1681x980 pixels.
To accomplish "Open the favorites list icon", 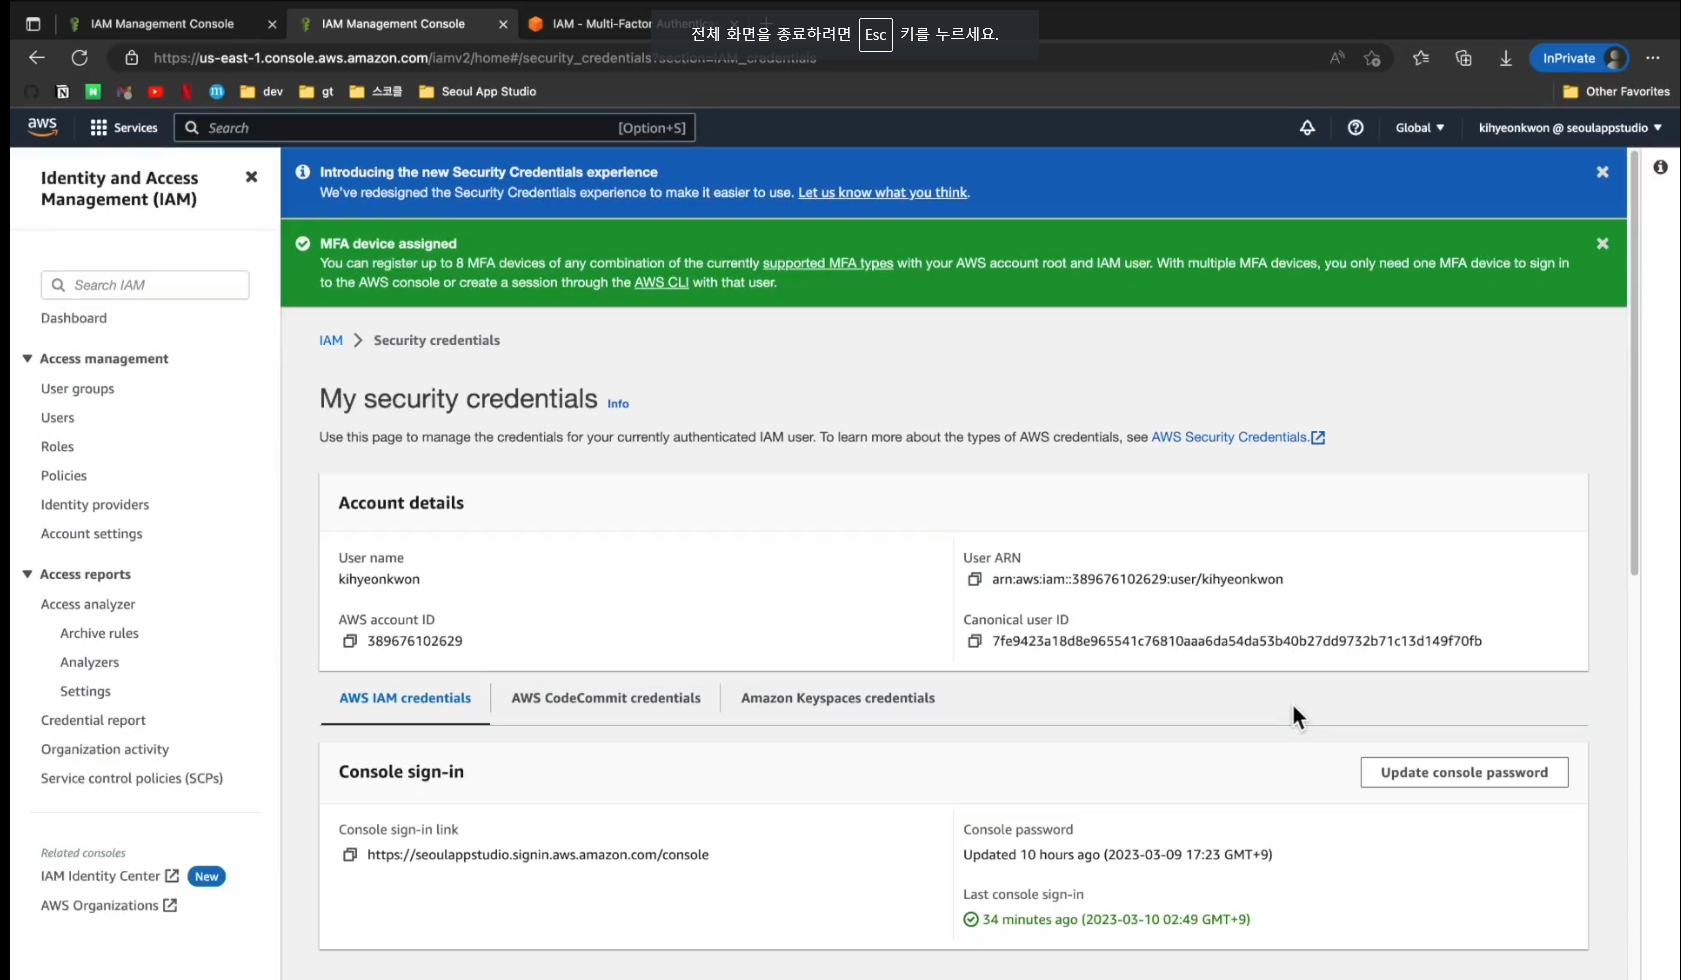I will (1421, 58).
